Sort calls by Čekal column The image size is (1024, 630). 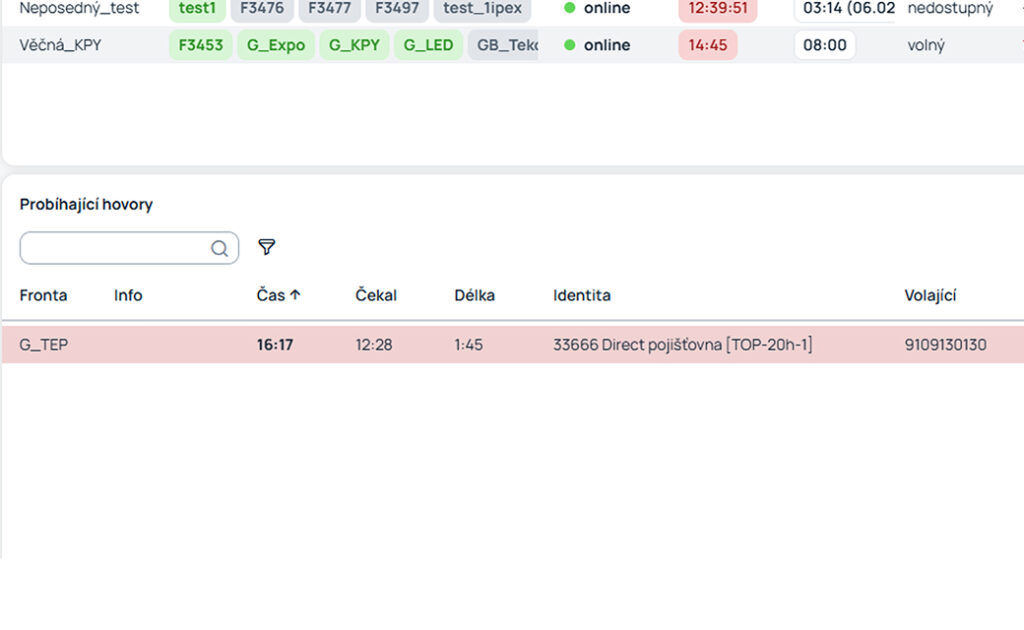(x=376, y=295)
